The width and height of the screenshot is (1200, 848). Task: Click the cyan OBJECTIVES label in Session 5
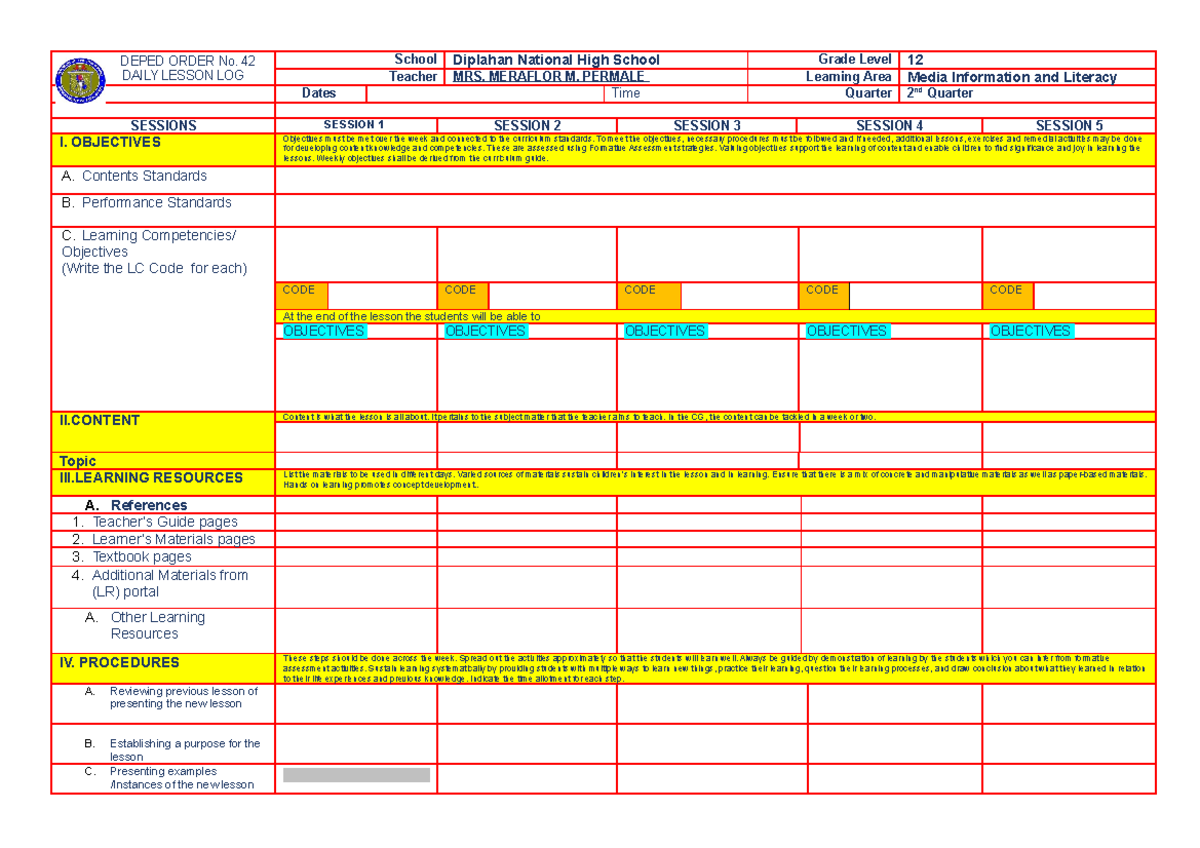coord(1030,331)
